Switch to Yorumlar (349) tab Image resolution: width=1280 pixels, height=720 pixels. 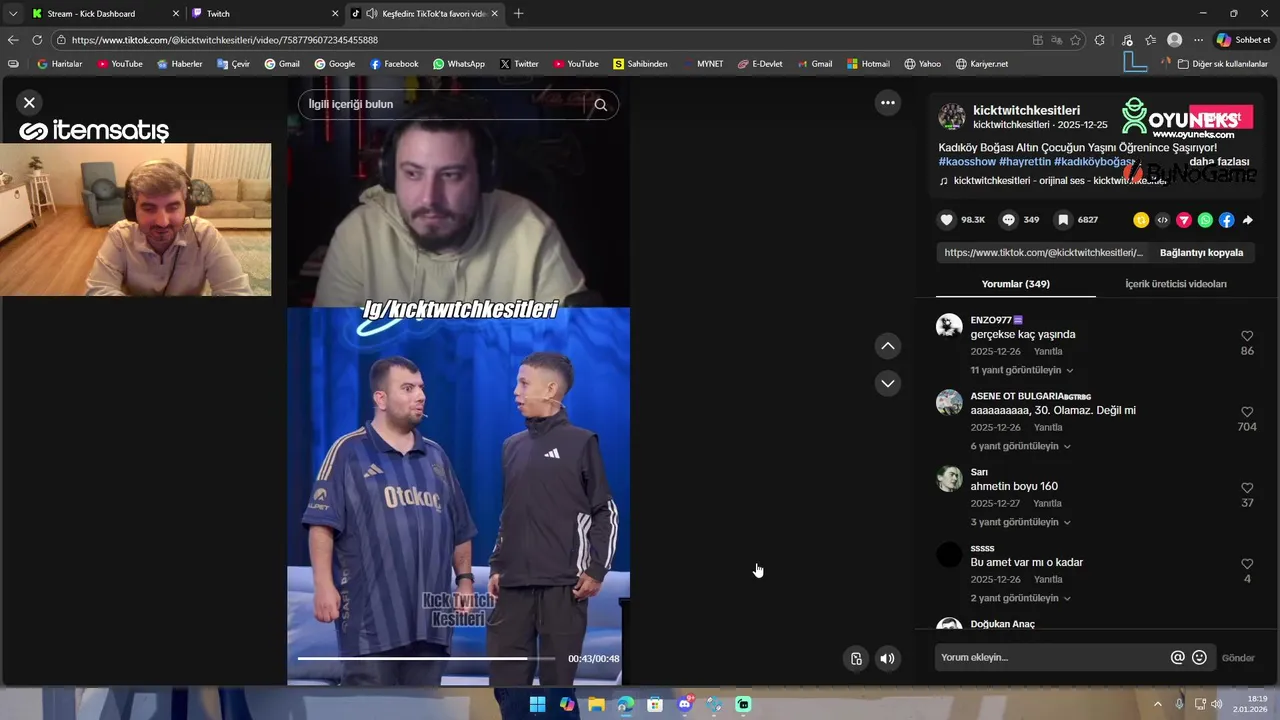[x=1015, y=284]
